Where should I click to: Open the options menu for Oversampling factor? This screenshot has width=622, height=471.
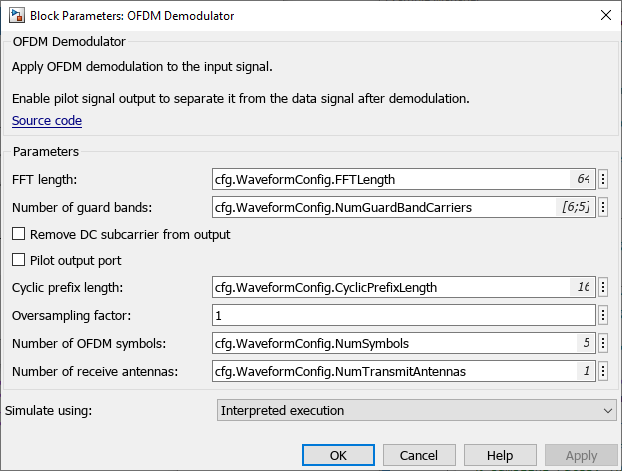point(603,315)
